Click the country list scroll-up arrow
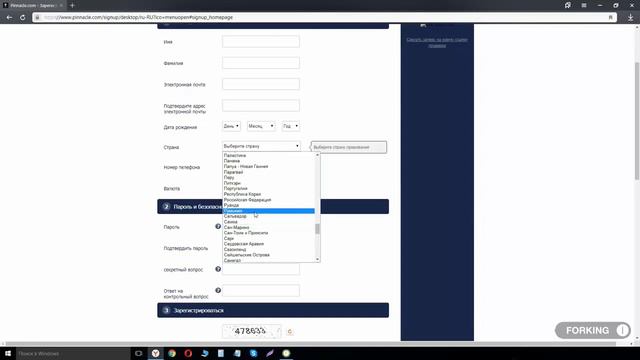The image size is (640, 360). pos(318,155)
